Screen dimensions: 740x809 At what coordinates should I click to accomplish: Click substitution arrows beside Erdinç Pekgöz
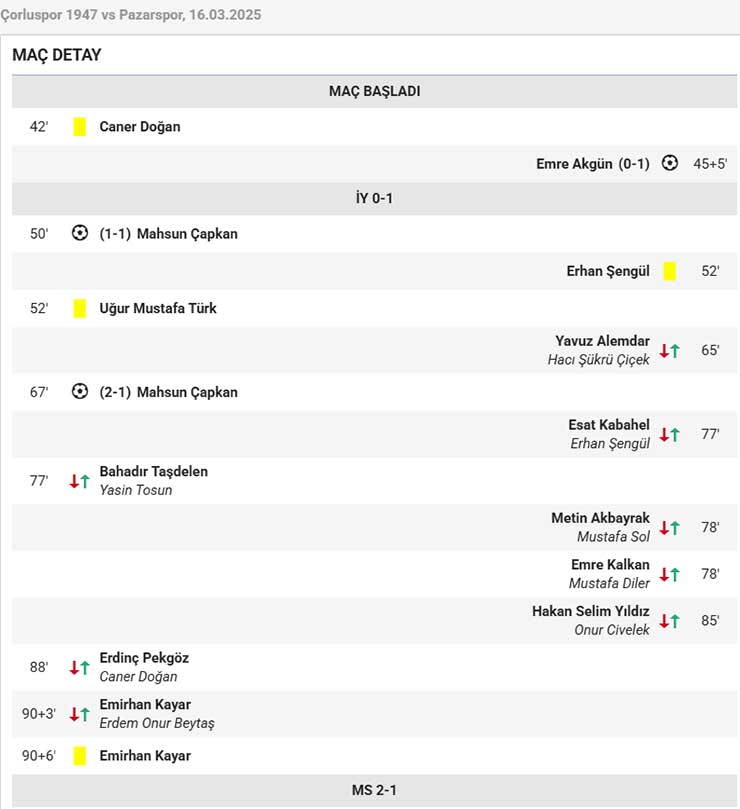[x=79, y=668]
